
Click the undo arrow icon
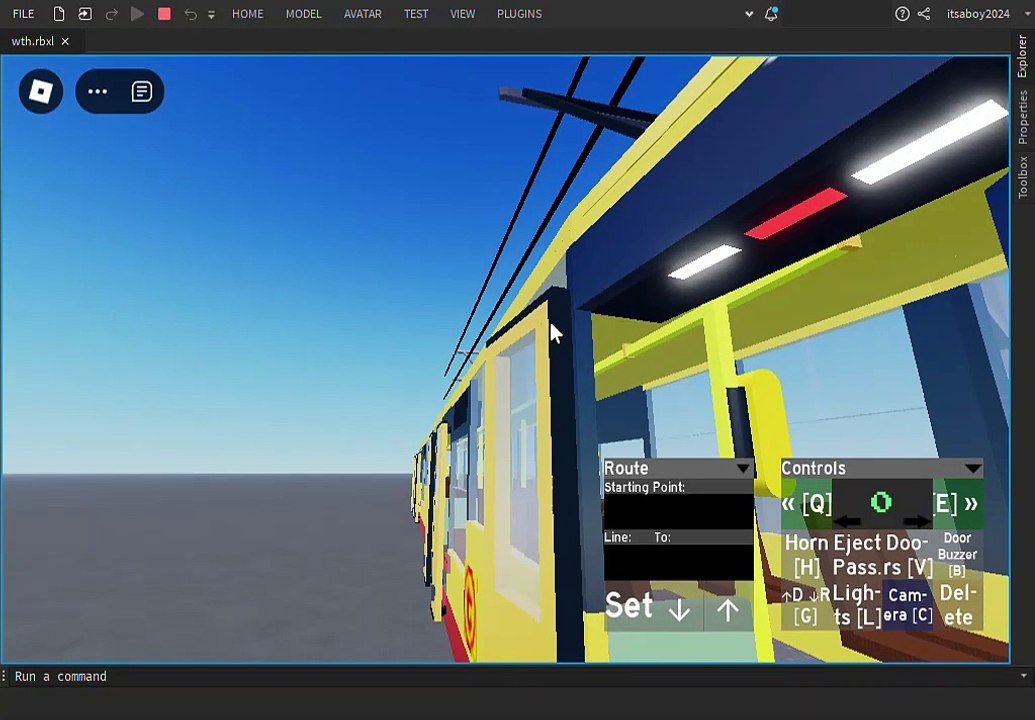pyautogui.click(x=190, y=14)
